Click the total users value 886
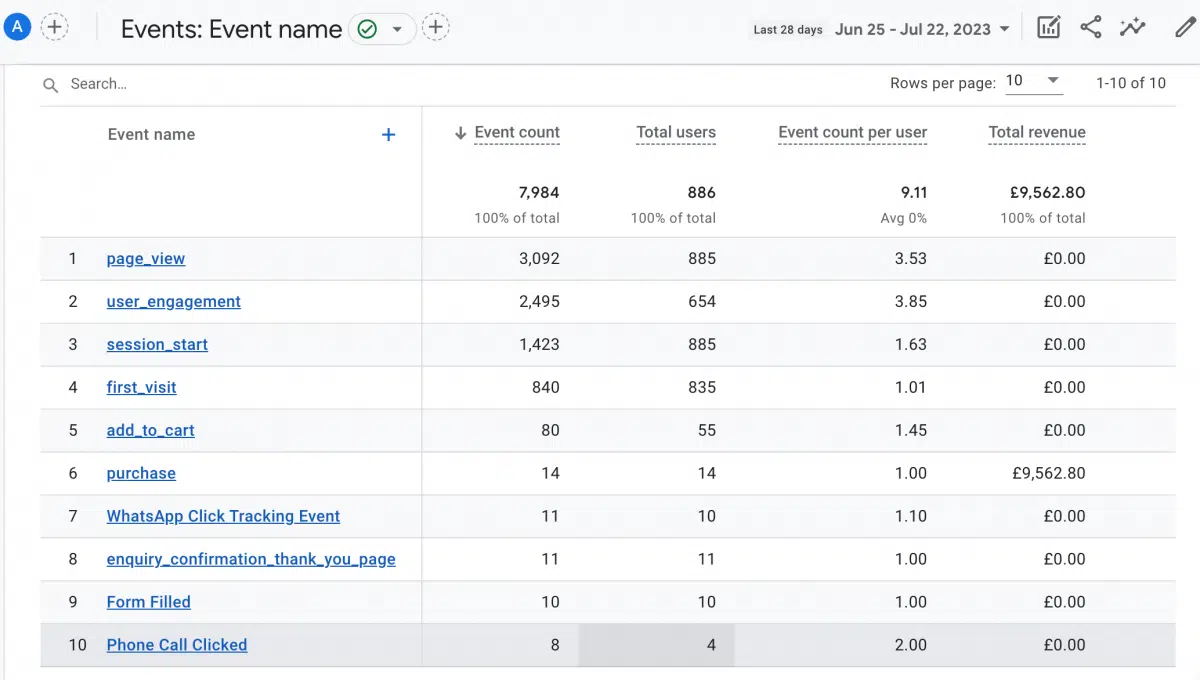This screenshot has width=1200, height=680. click(x=702, y=192)
